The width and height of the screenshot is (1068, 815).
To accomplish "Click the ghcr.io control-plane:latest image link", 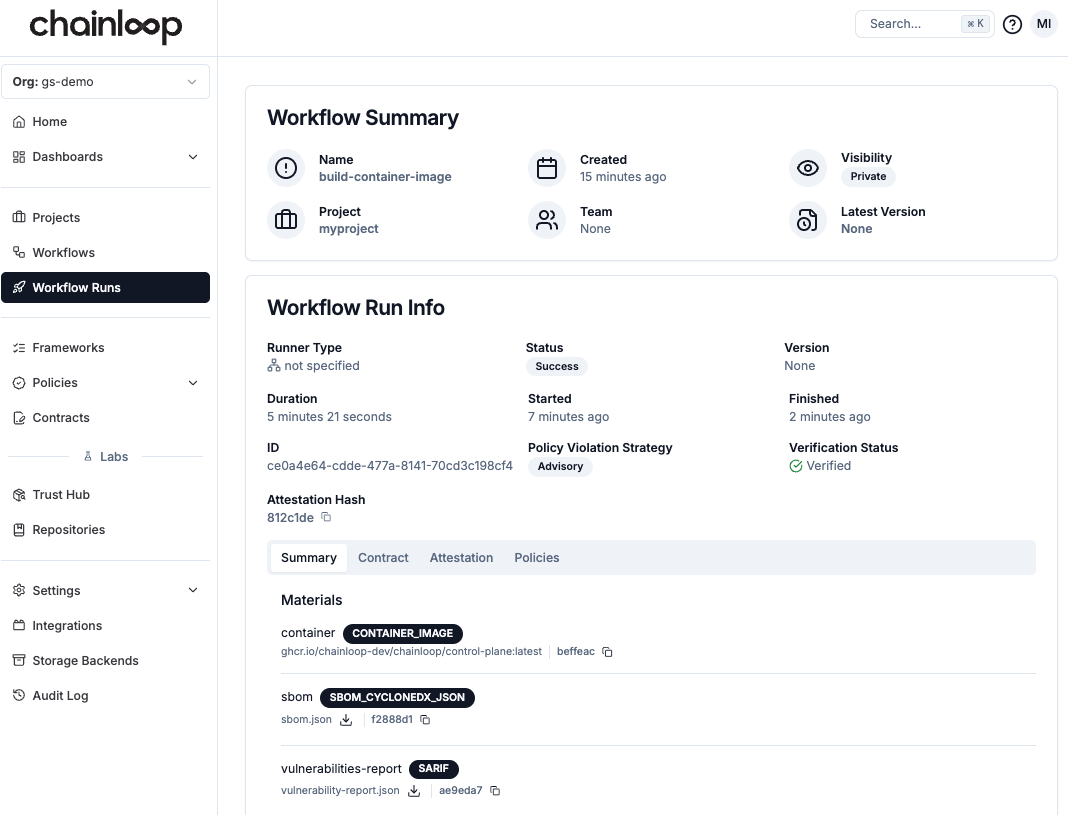I will pyautogui.click(x=411, y=652).
